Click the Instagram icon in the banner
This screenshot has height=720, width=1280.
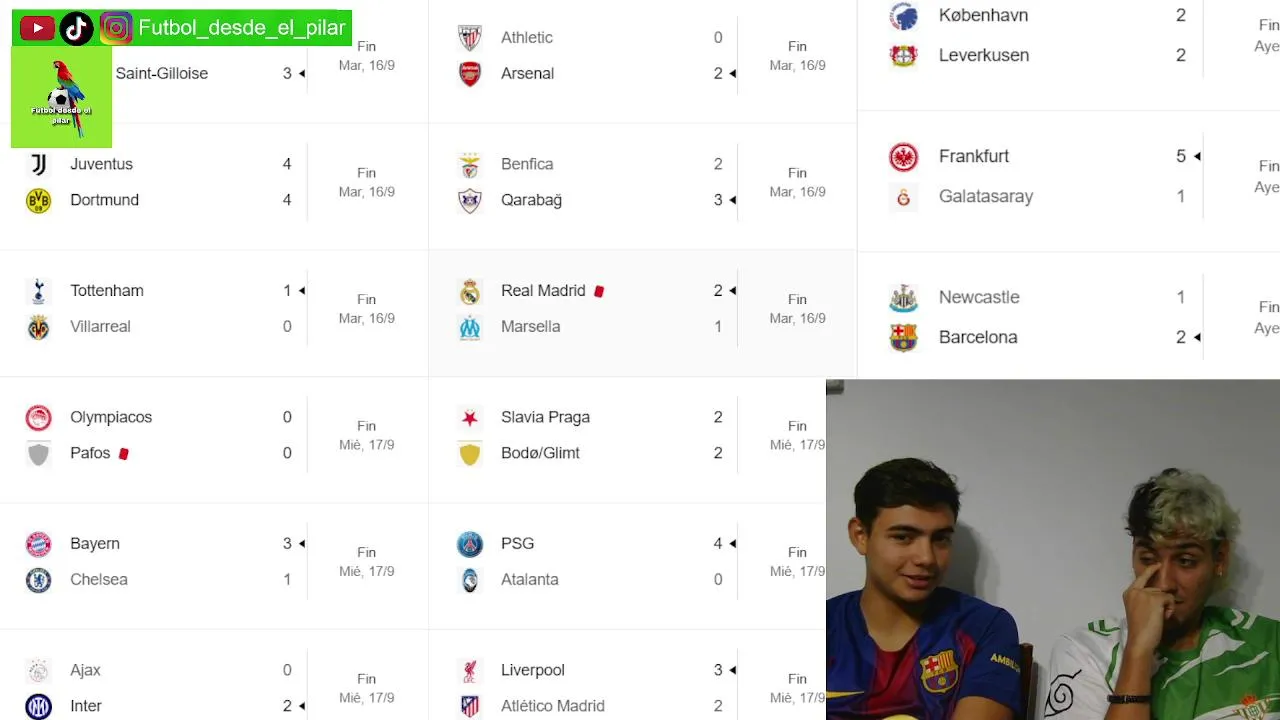pos(116,28)
